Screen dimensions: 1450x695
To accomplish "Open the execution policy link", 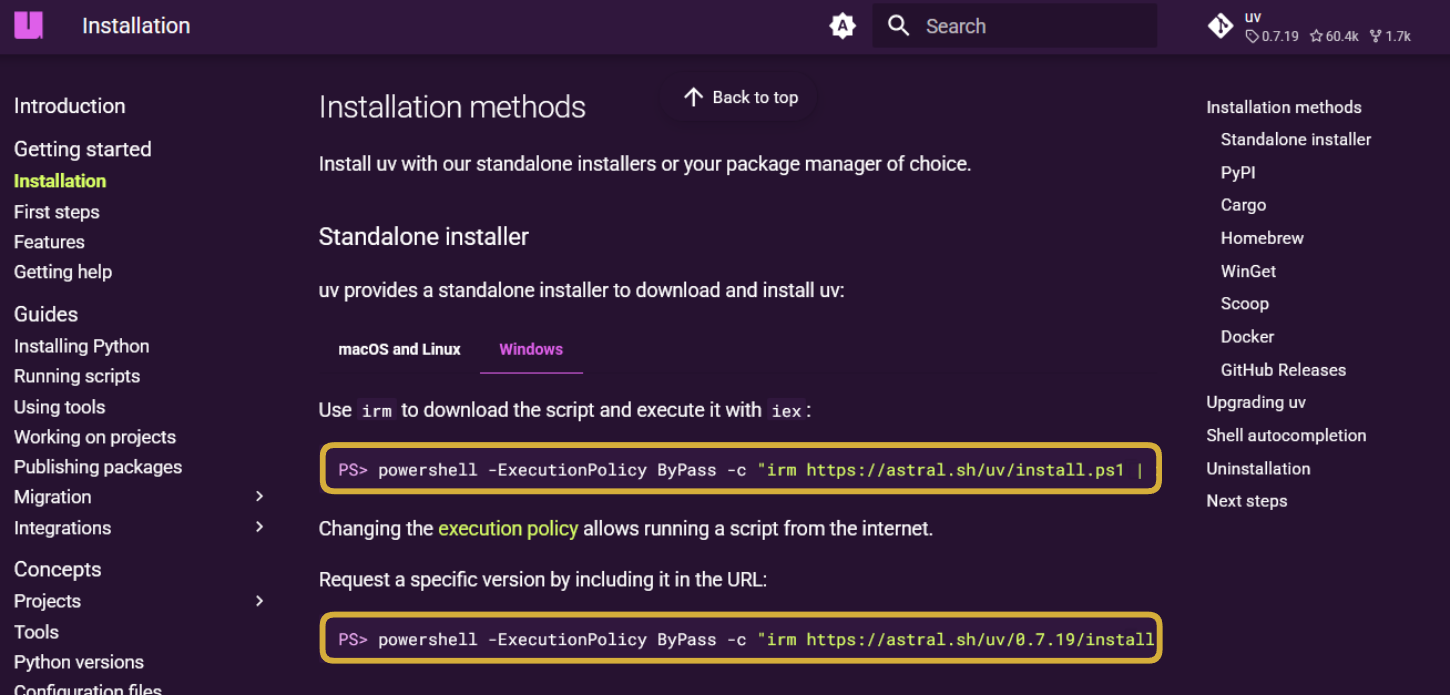I will [x=508, y=528].
